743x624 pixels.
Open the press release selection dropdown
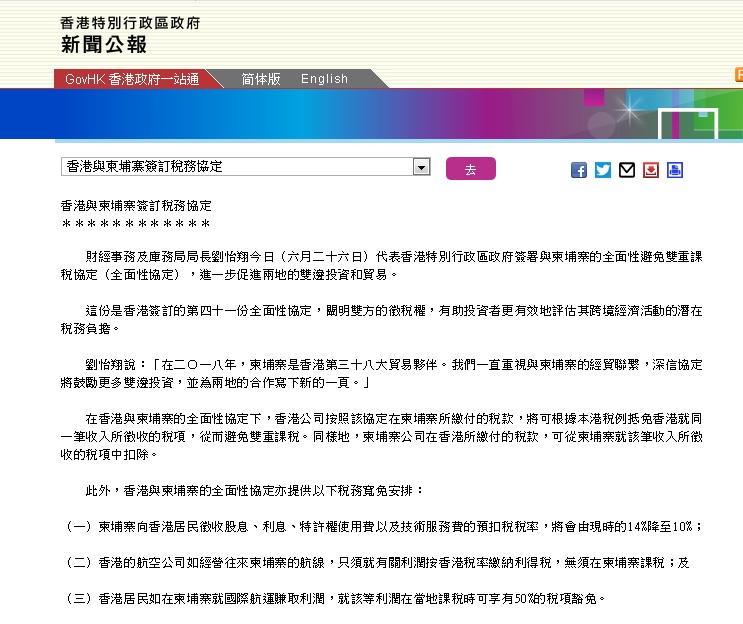tap(245, 167)
